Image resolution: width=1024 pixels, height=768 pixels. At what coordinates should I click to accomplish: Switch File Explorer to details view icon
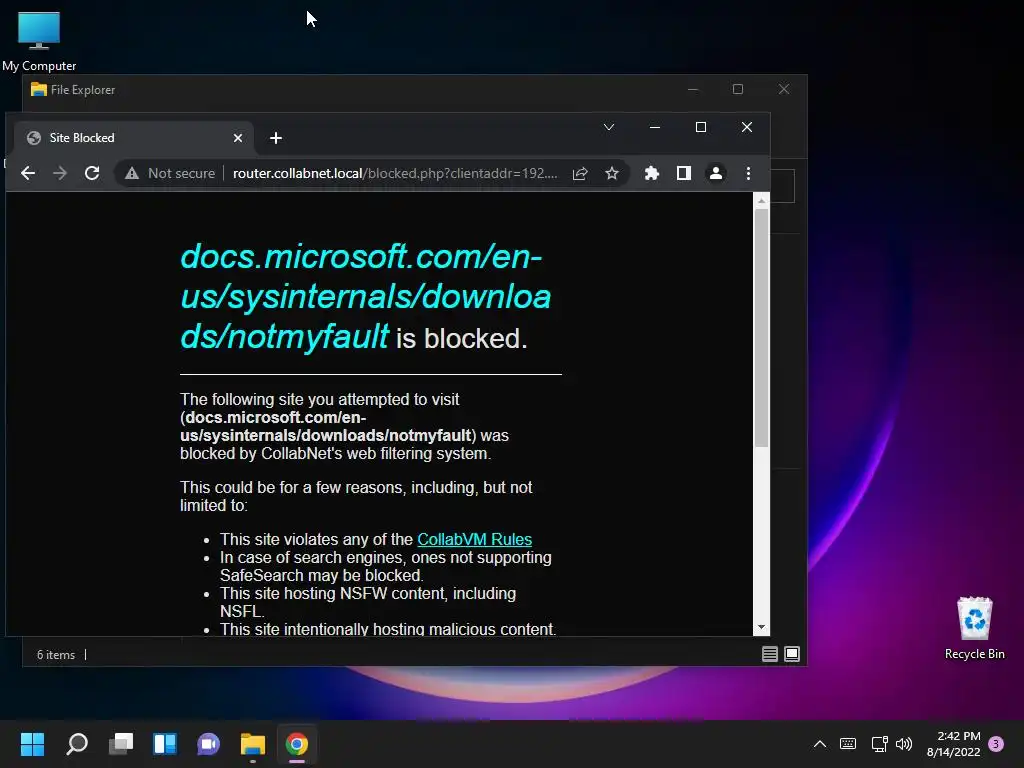point(770,654)
